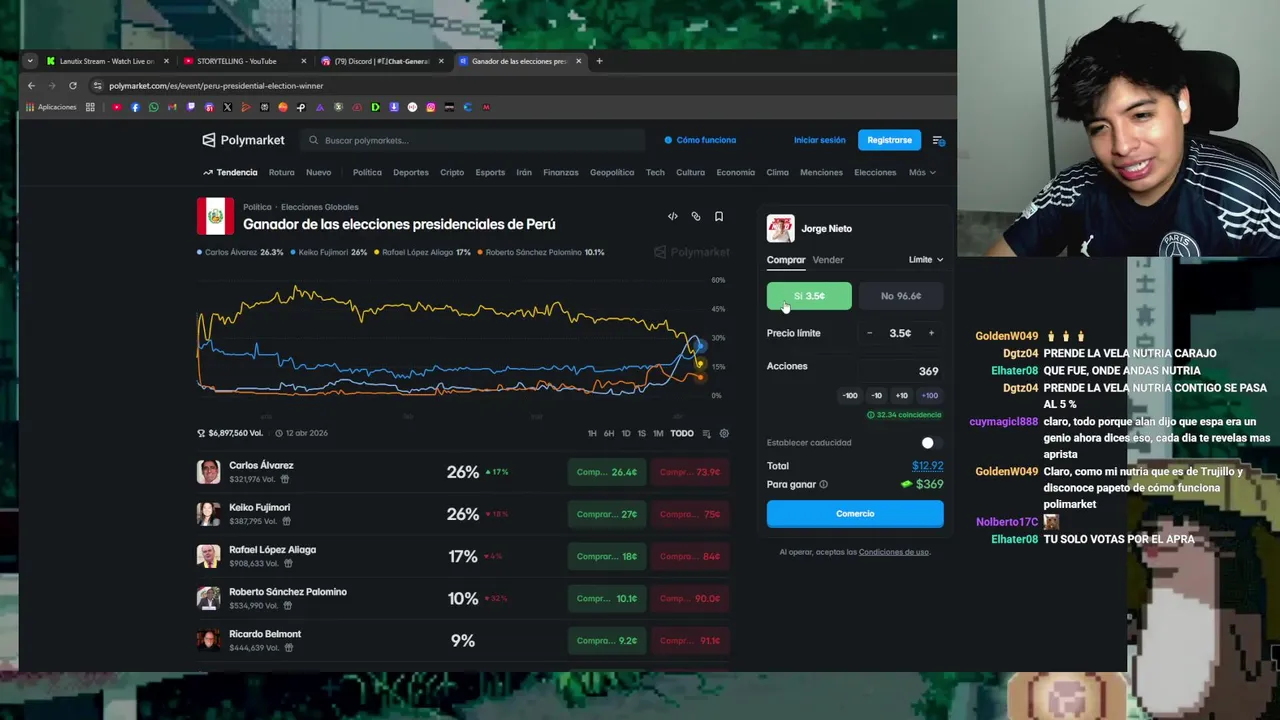Screen dimensions: 1280x720
Task: Click the gift icon under Keiko Fujimori
Action: coord(286,521)
